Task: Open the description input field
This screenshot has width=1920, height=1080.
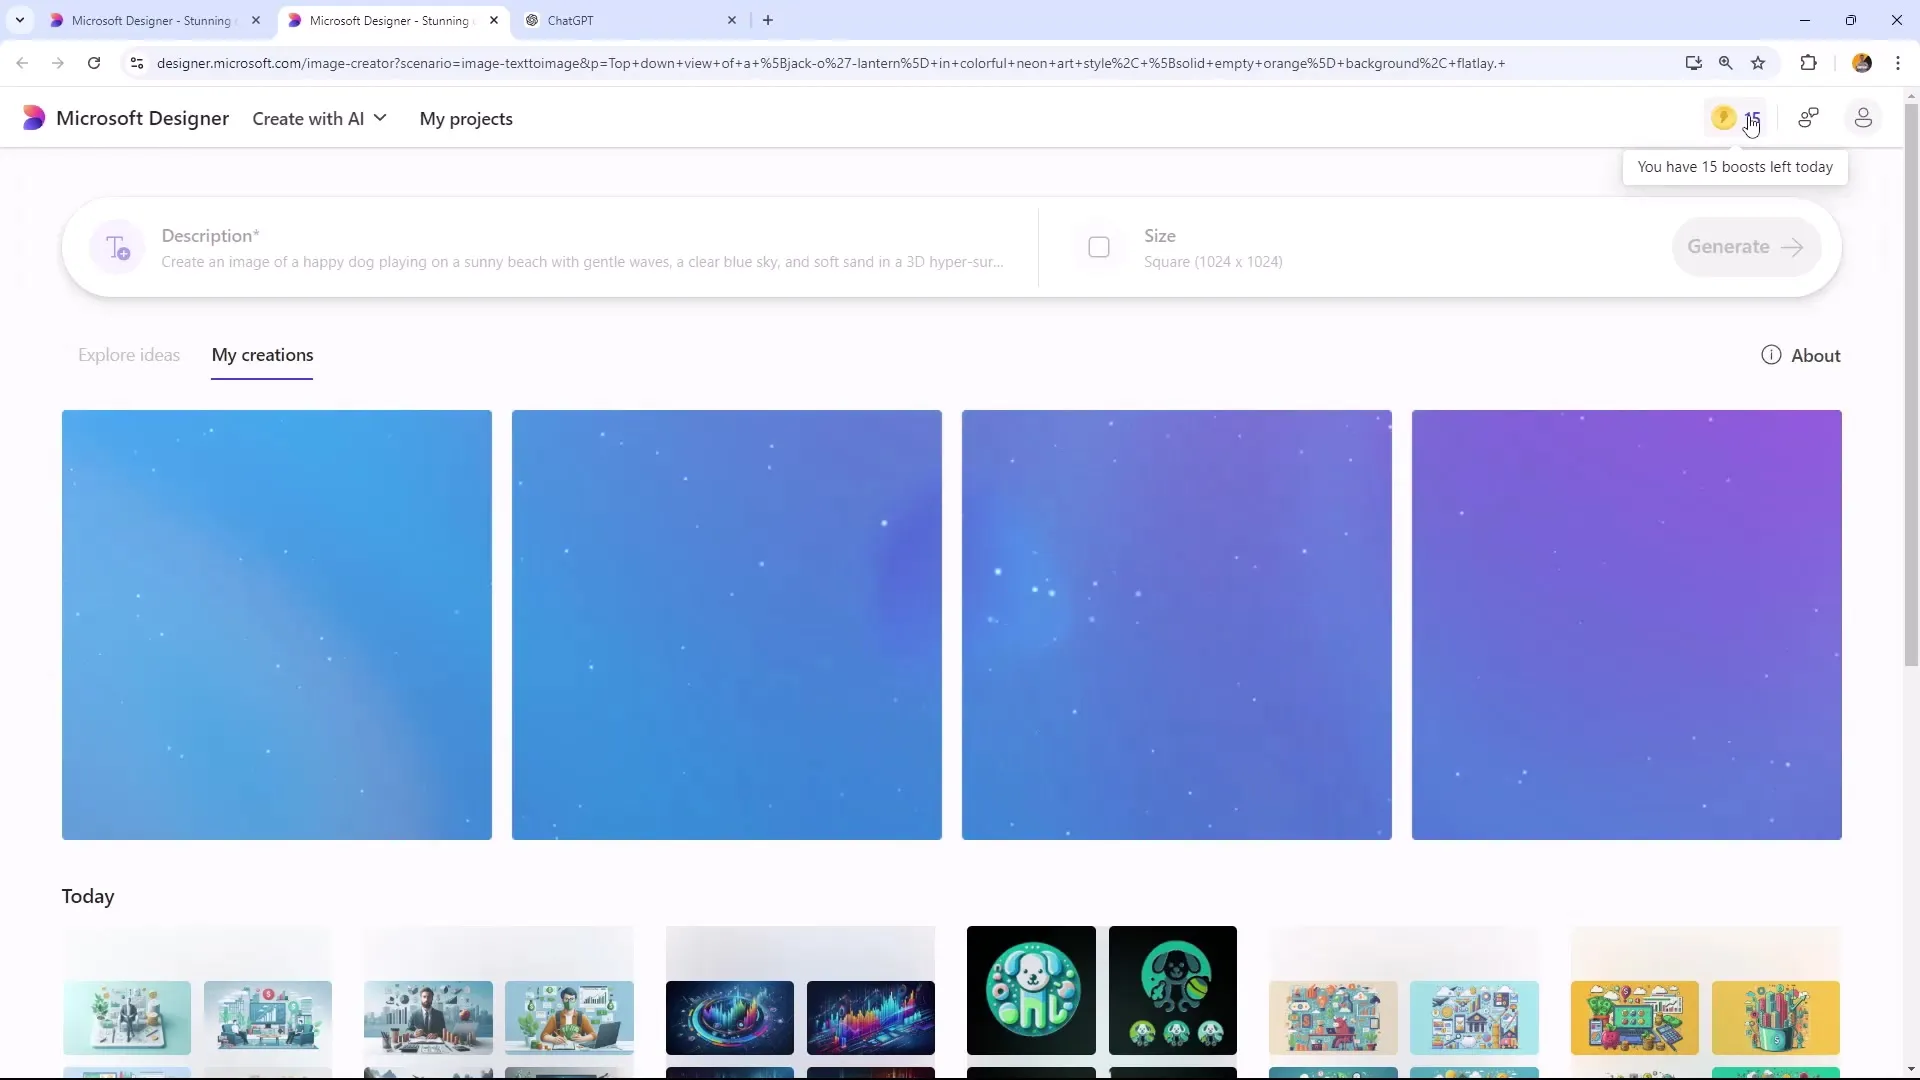Action: (582, 261)
